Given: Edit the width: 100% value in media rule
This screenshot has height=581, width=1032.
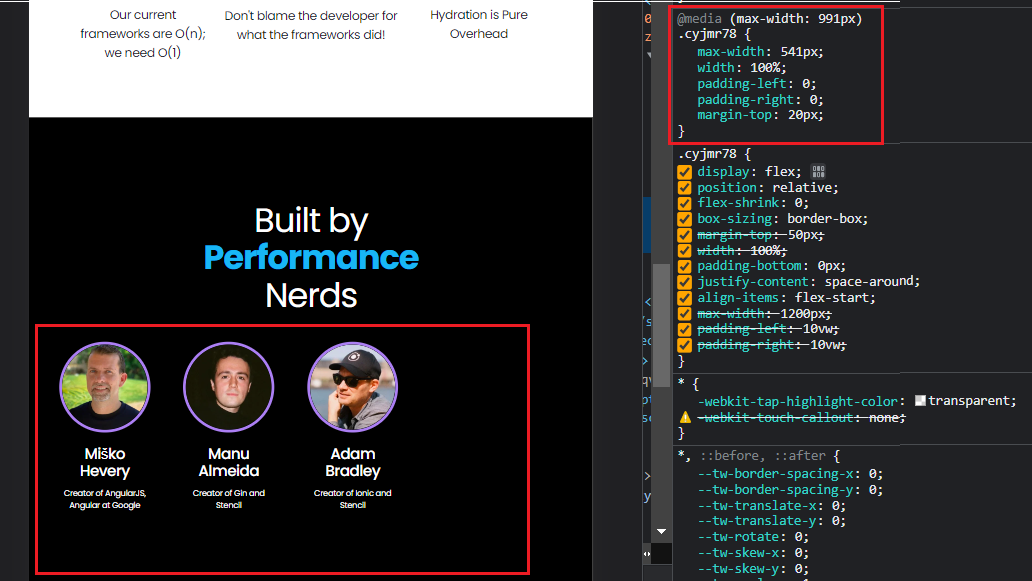Looking at the screenshot, I should click(764, 68).
